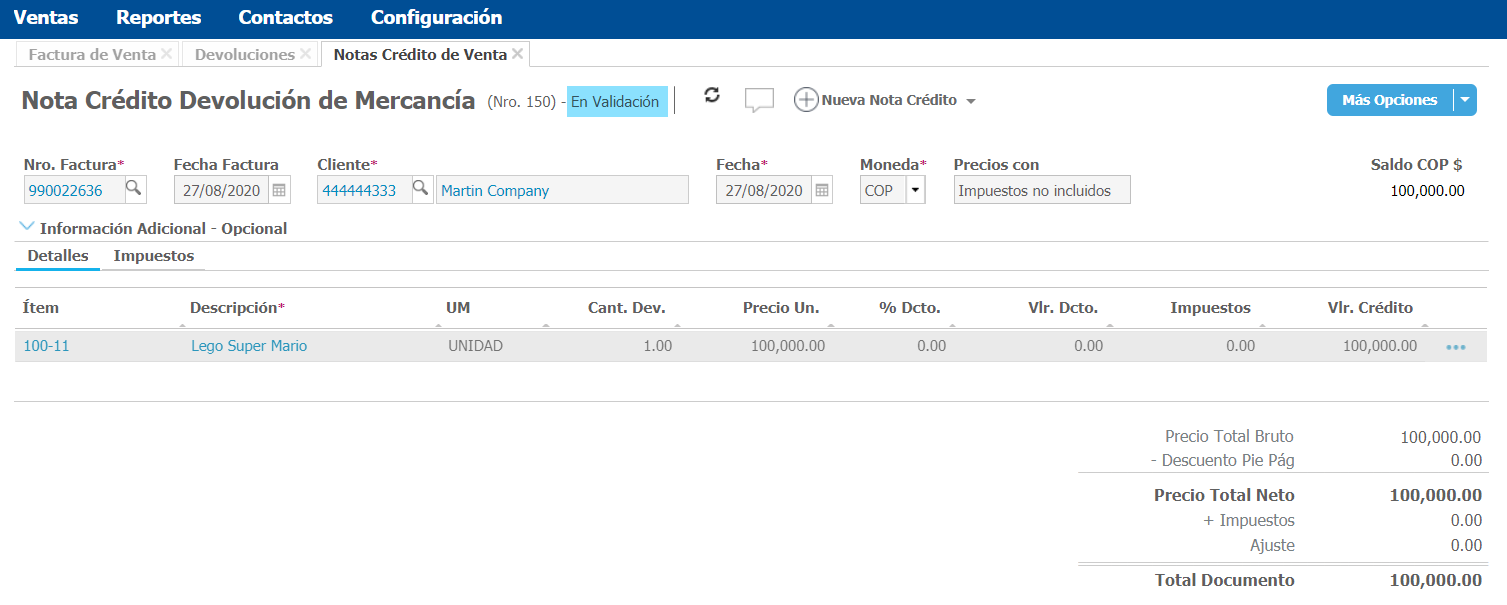Image resolution: width=1507 pixels, height=605 pixels.
Task: Open the Fecha Factura calendar picker
Action: pos(279,190)
